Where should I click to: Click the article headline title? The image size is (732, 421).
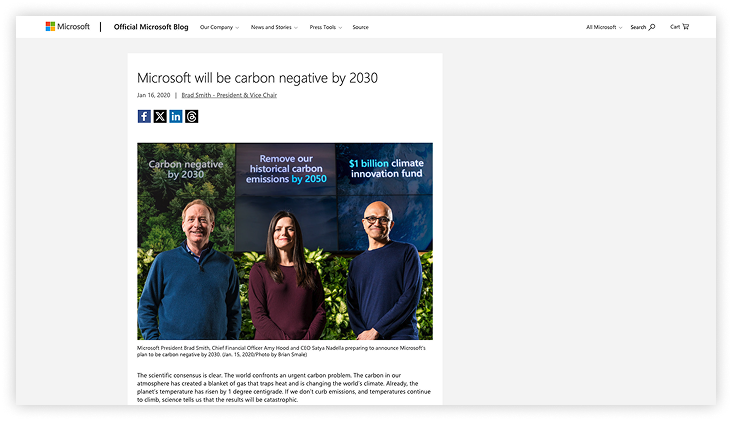257,77
